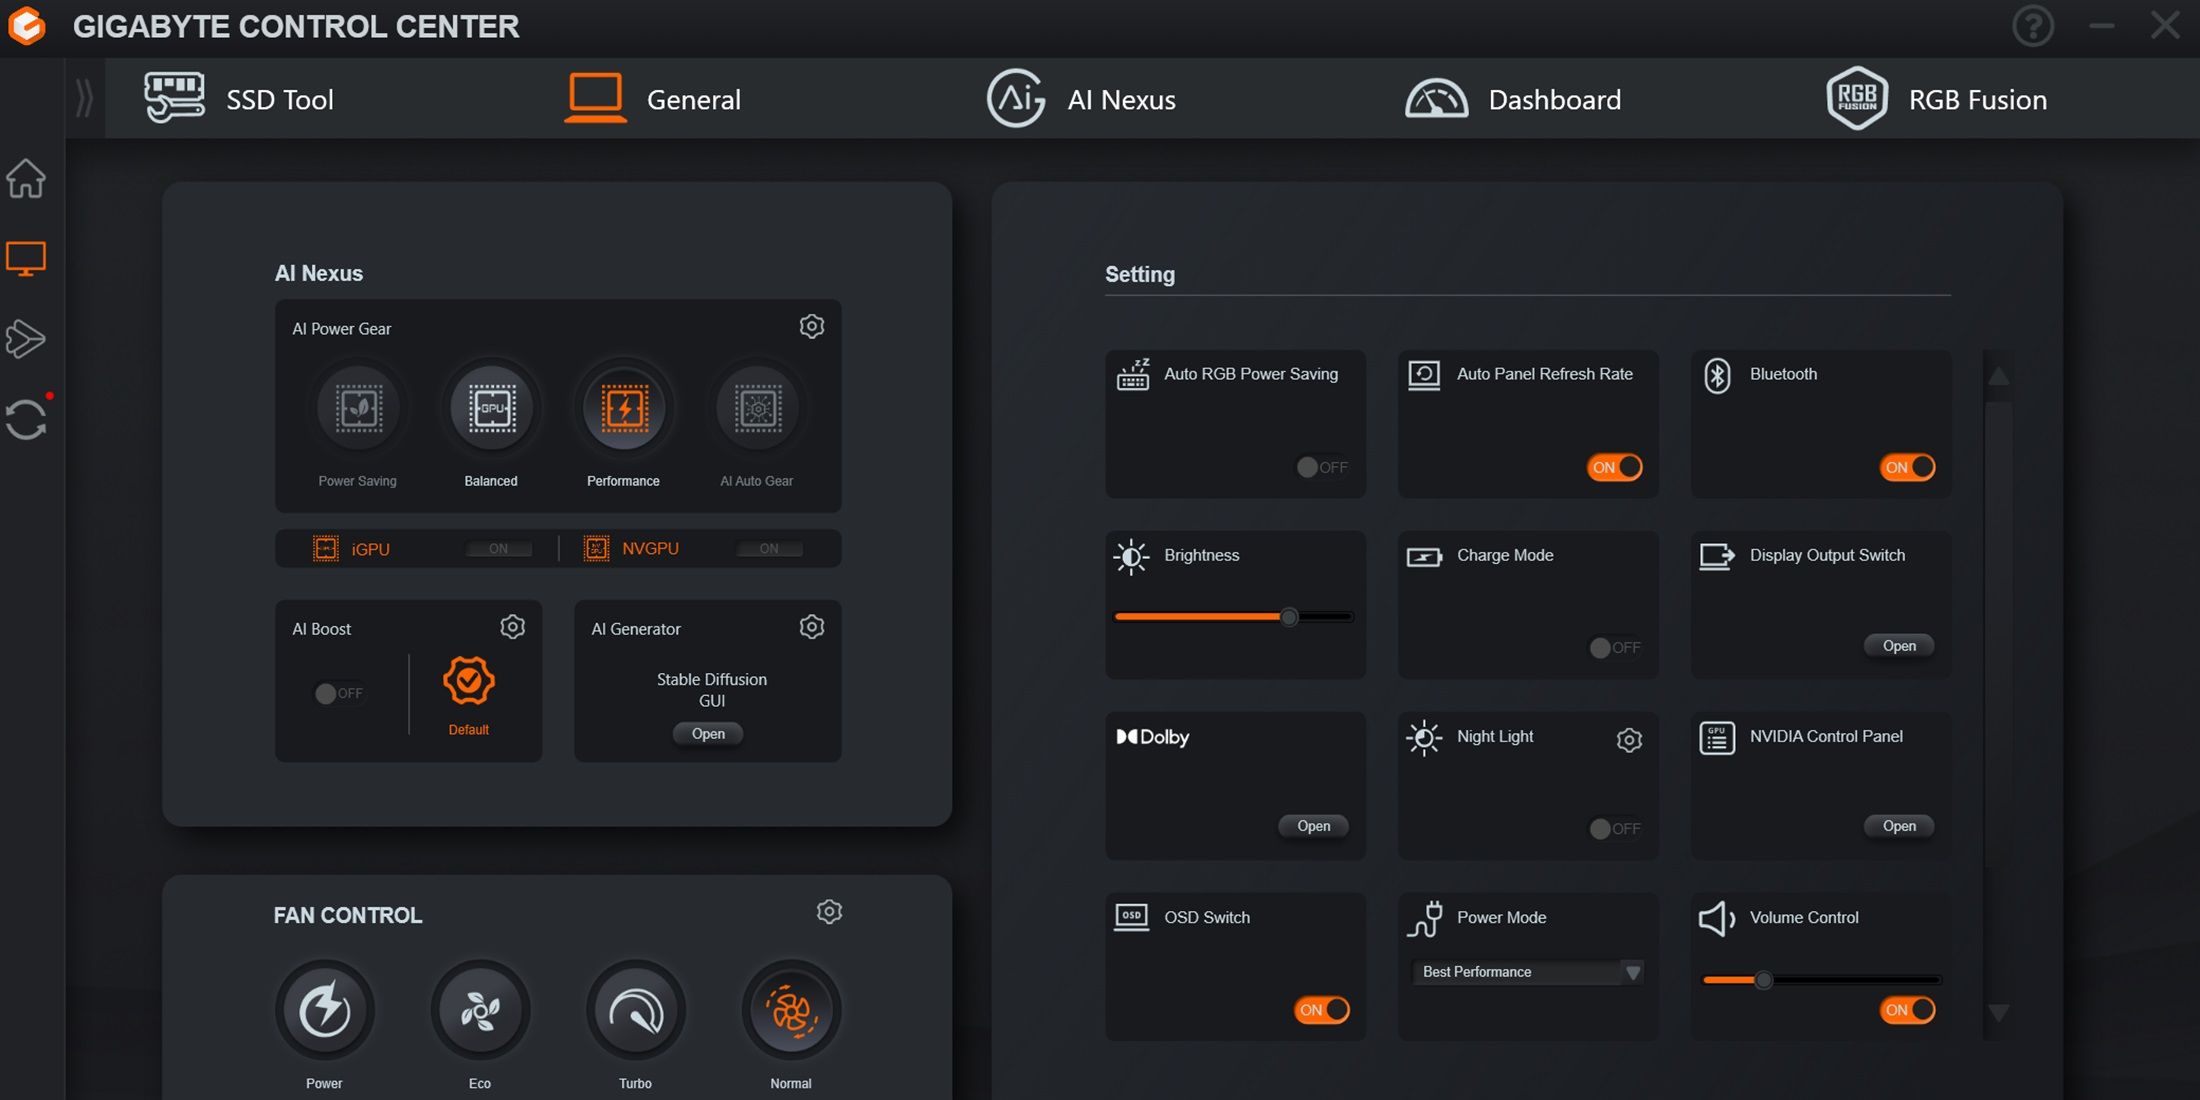This screenshot has height=1100, width=2200.
Task: Open the Dolby audio settings
Action: 1312,825
